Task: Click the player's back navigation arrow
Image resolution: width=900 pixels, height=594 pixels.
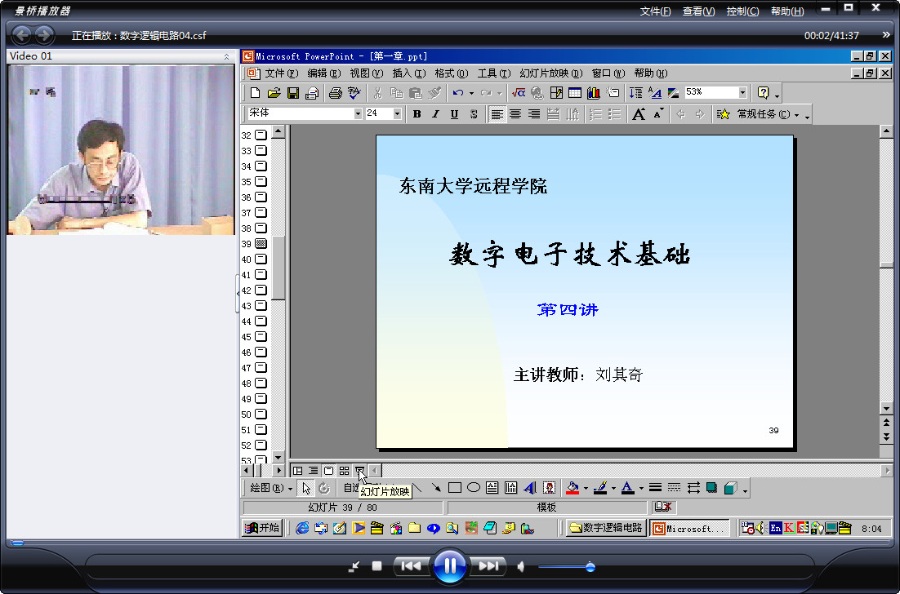Action: point(22,35)
